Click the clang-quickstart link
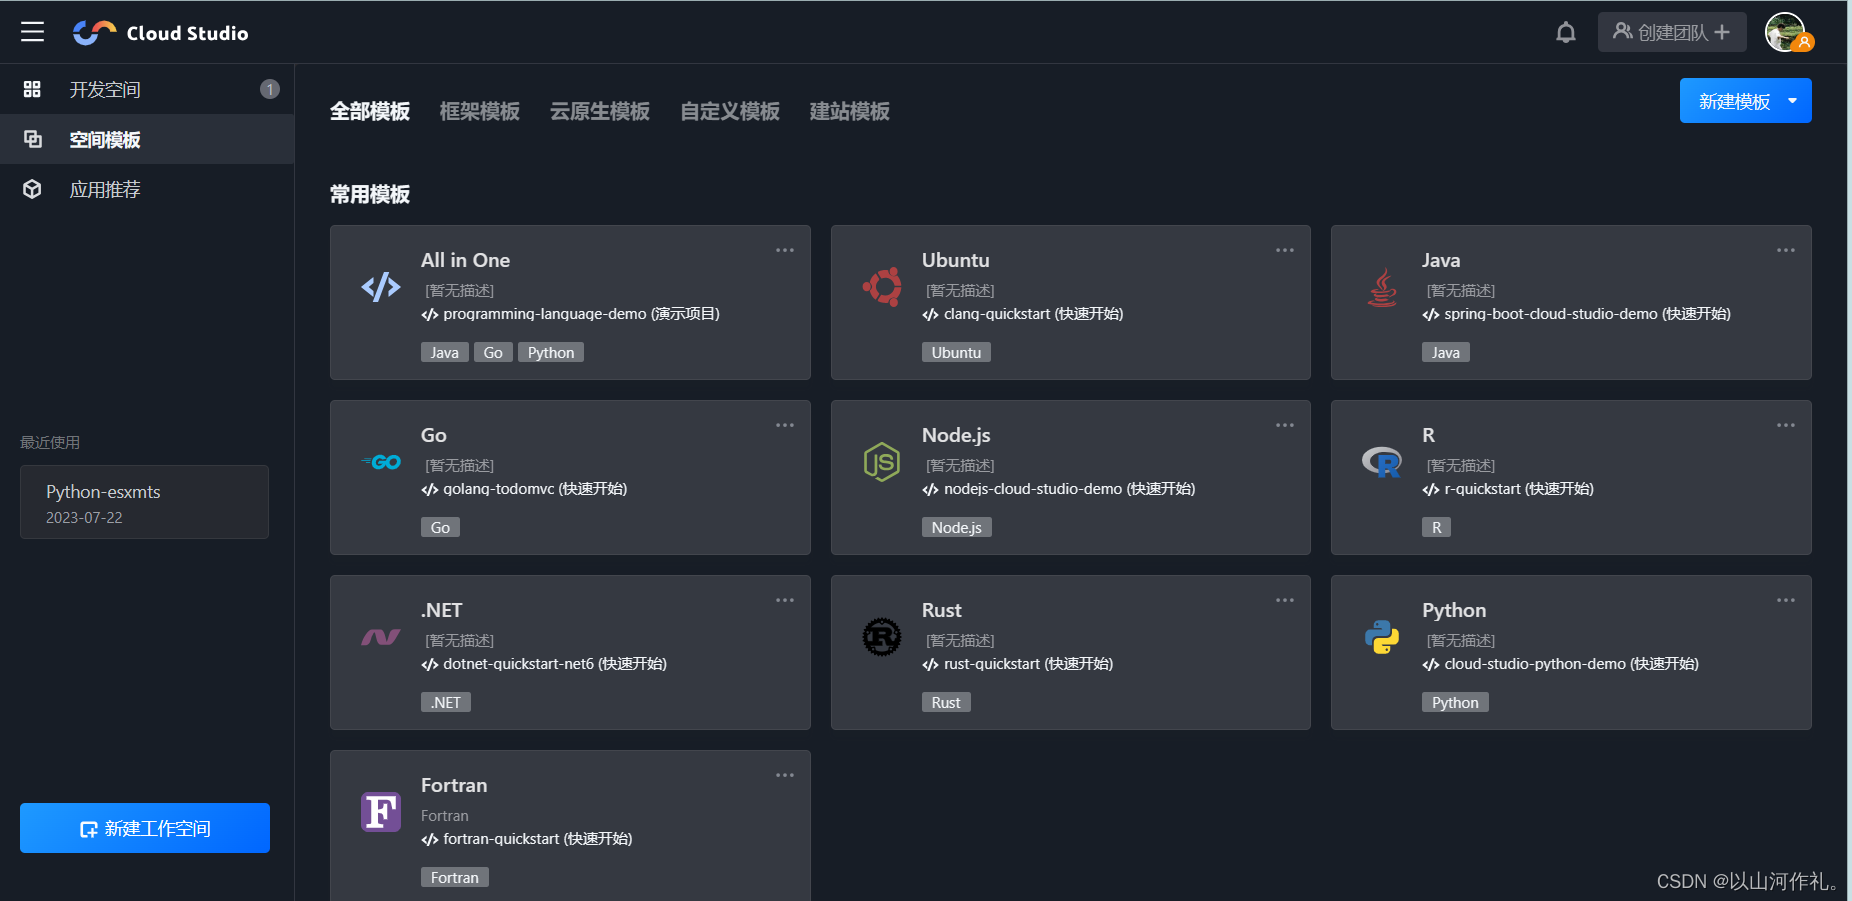The image size is (1852, 901). 1022,314
